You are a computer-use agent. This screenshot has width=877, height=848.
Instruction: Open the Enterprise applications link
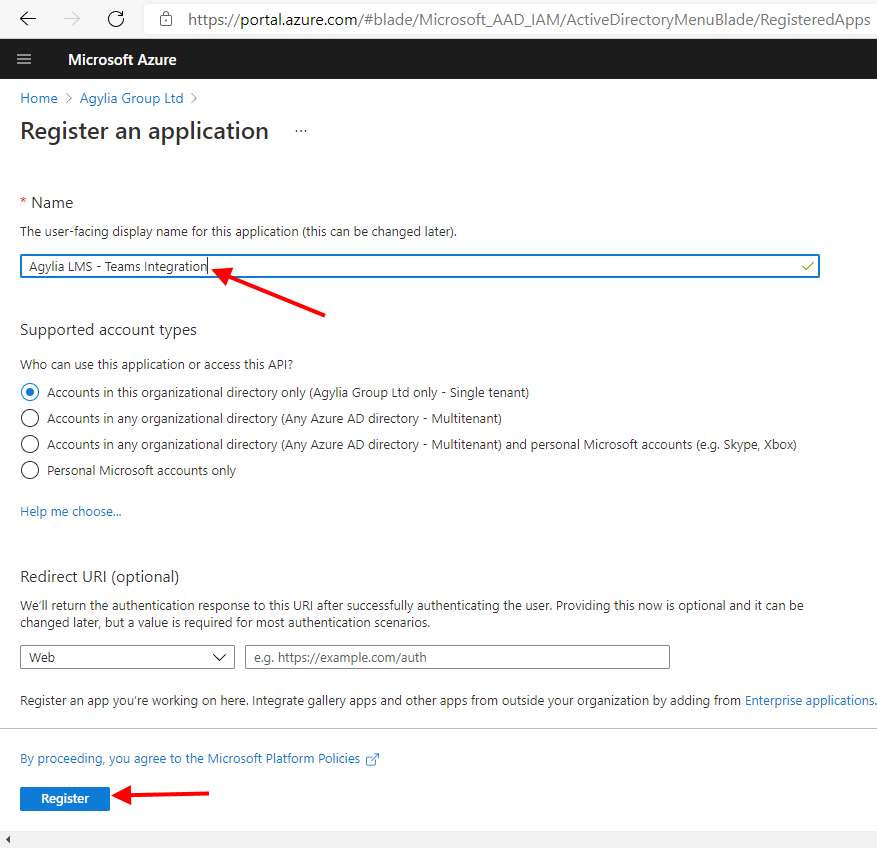click(x=809, y=700)
